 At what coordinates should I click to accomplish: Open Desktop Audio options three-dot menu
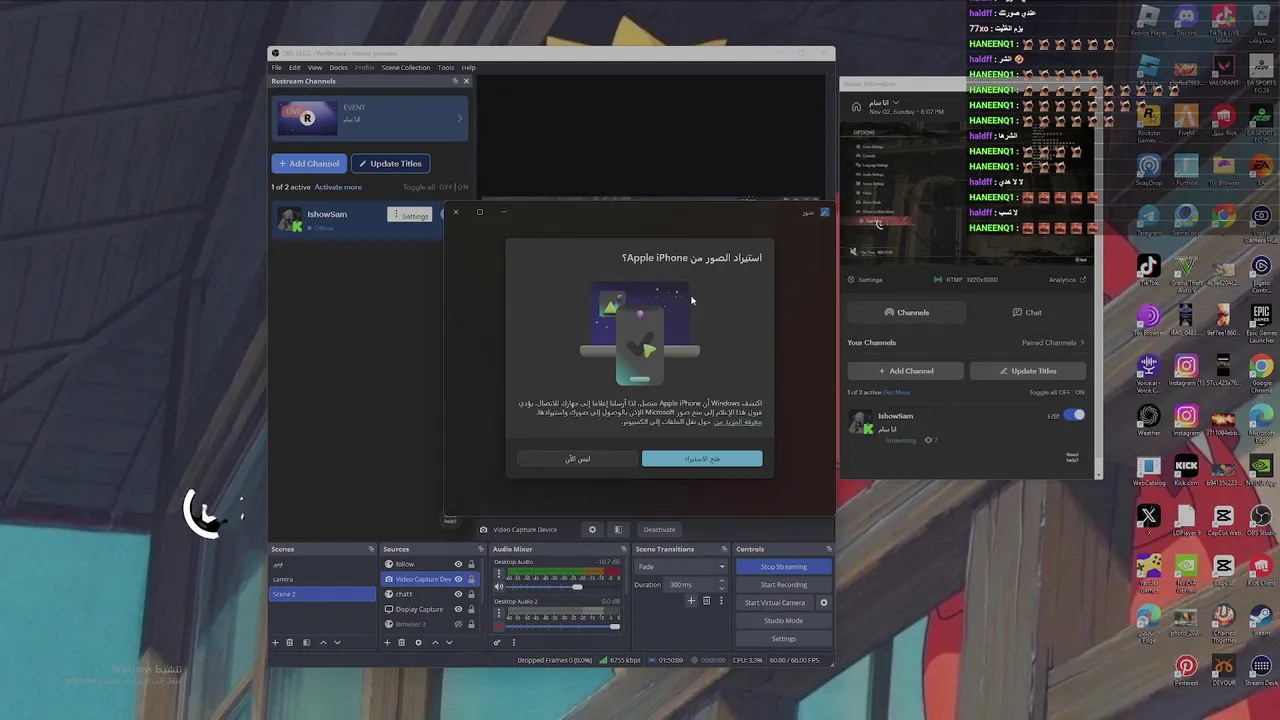pos(499,573)
